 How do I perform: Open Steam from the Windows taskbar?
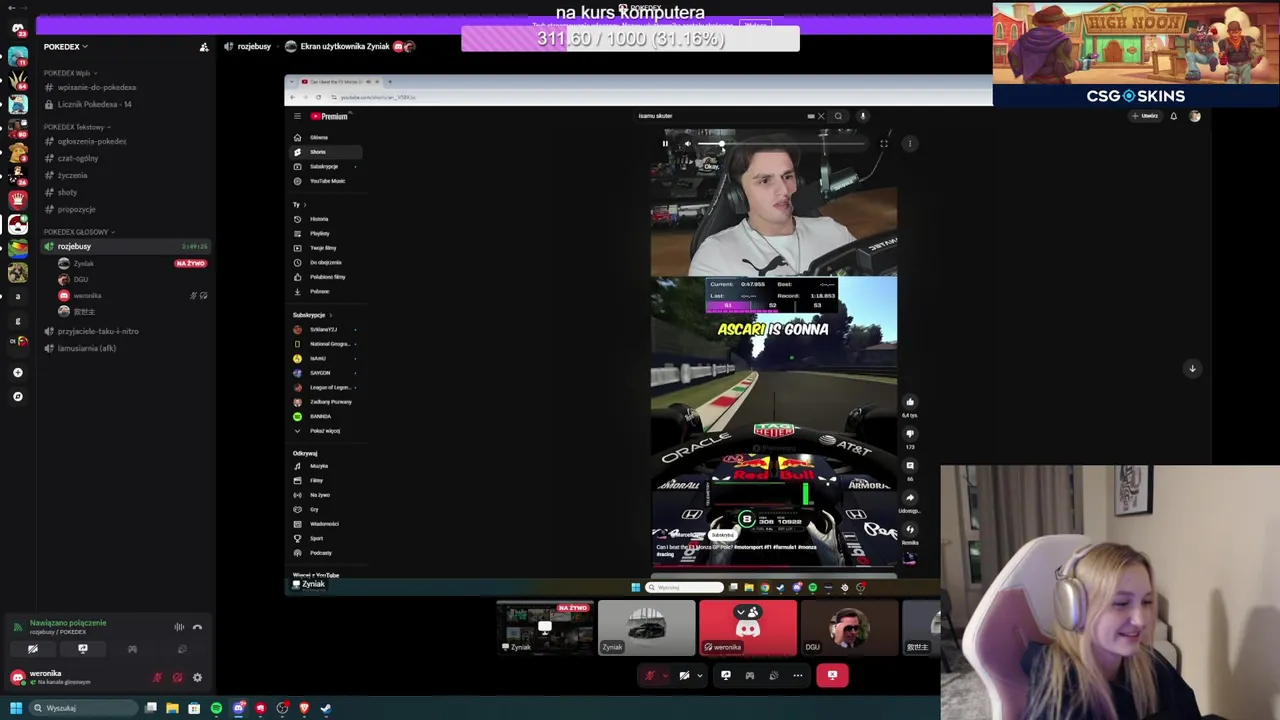coord(326,708)
